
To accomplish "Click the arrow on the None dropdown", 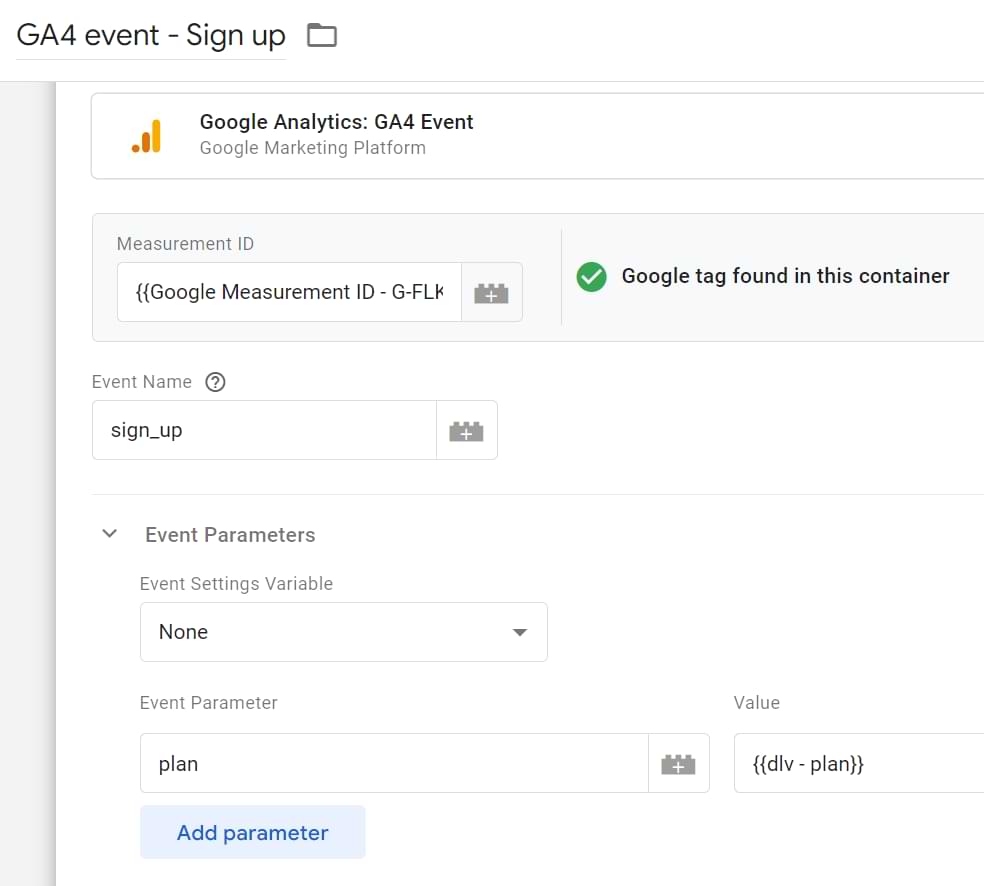I will coord(519,632).
